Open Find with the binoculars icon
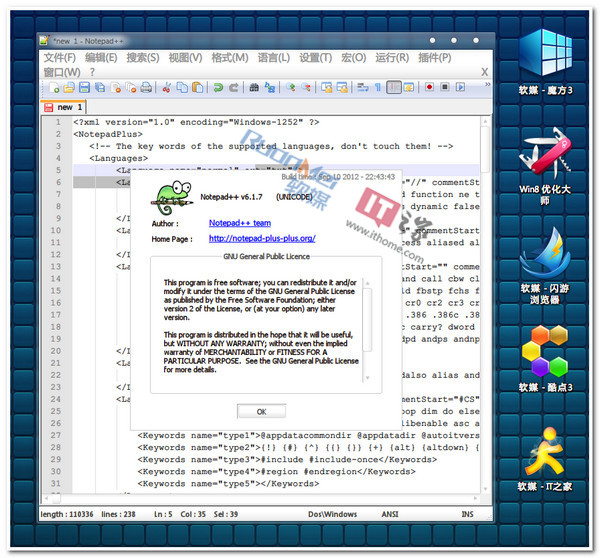600x558 pixels. 254,88
